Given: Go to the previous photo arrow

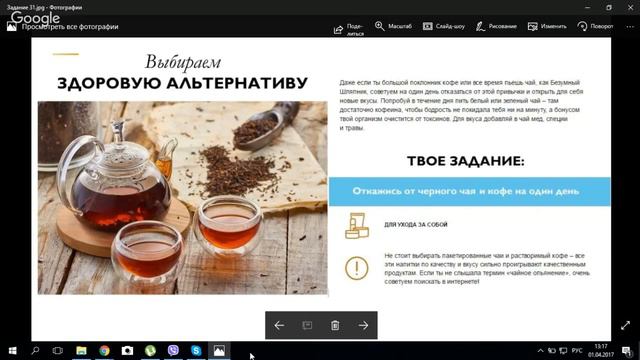Looking at the screenshot, I should (279, 325).
